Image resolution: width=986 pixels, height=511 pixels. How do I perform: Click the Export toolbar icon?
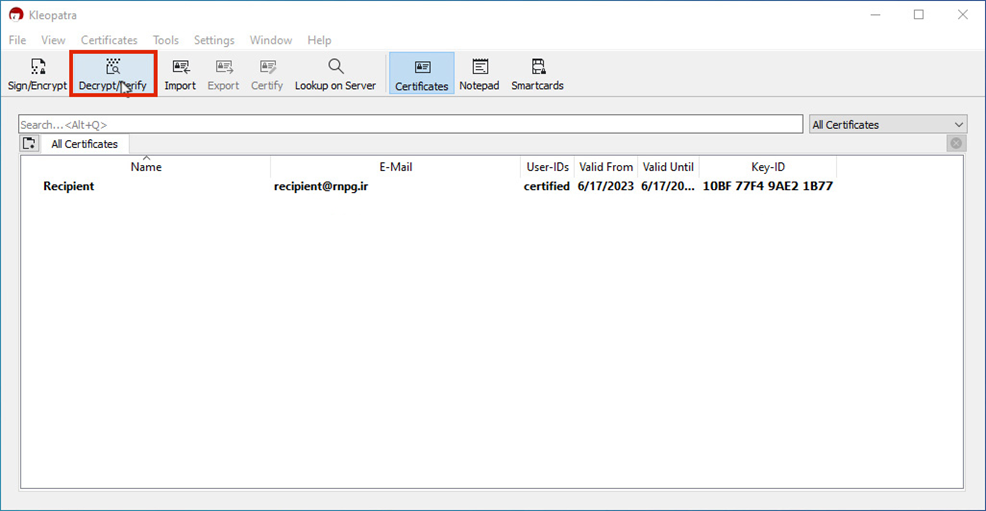point(223,74)
